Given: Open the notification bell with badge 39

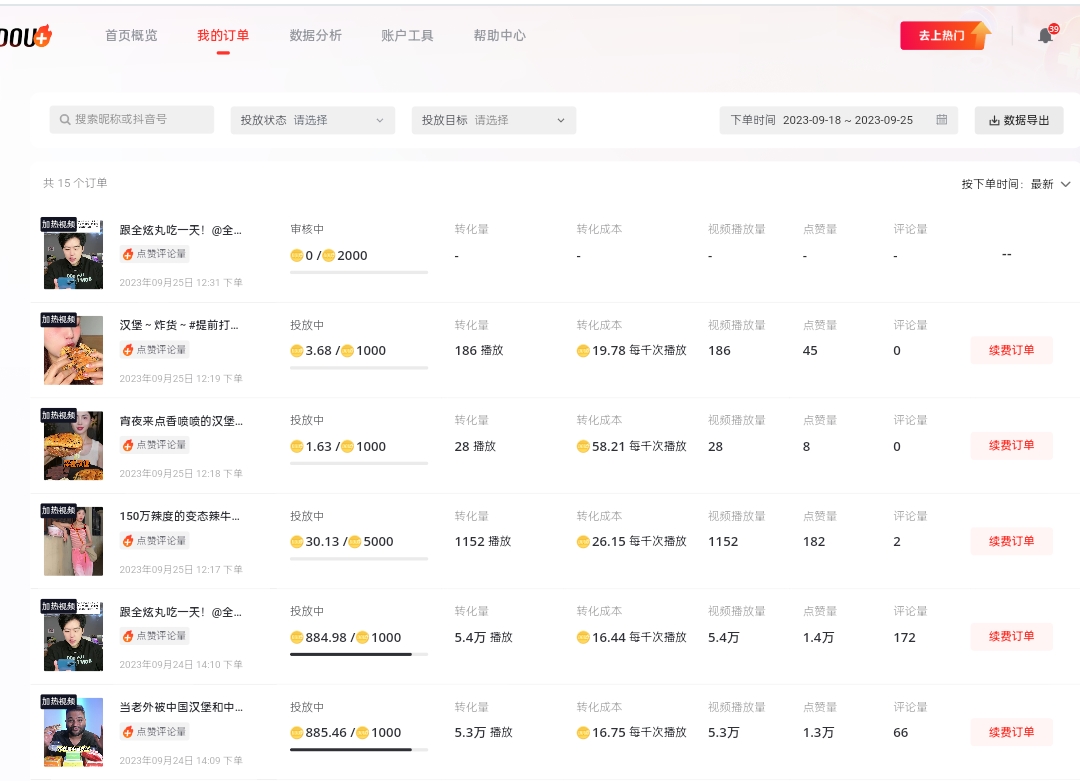Looking at the screenshot, I should [1046, 35].
